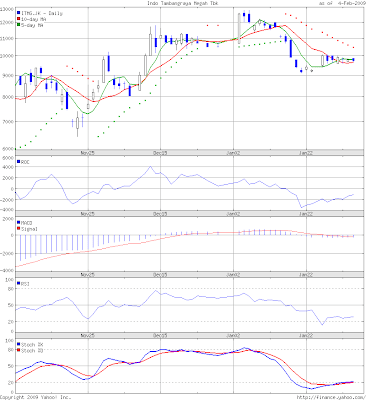
Task: Click red swatch beside Stoch %D
Action: click(19, 350)
